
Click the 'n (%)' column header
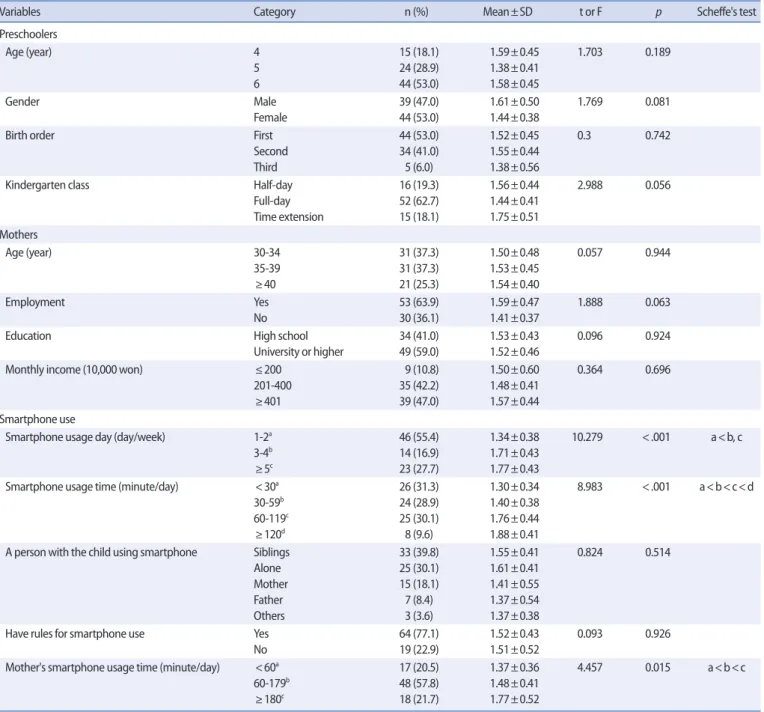(x=417, y=12)
